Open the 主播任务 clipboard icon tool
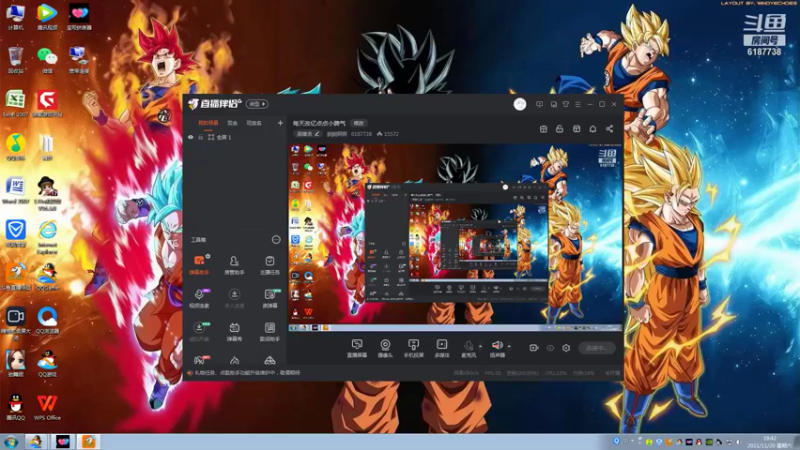This screenshot has width=800, height=450. point(269,264)
